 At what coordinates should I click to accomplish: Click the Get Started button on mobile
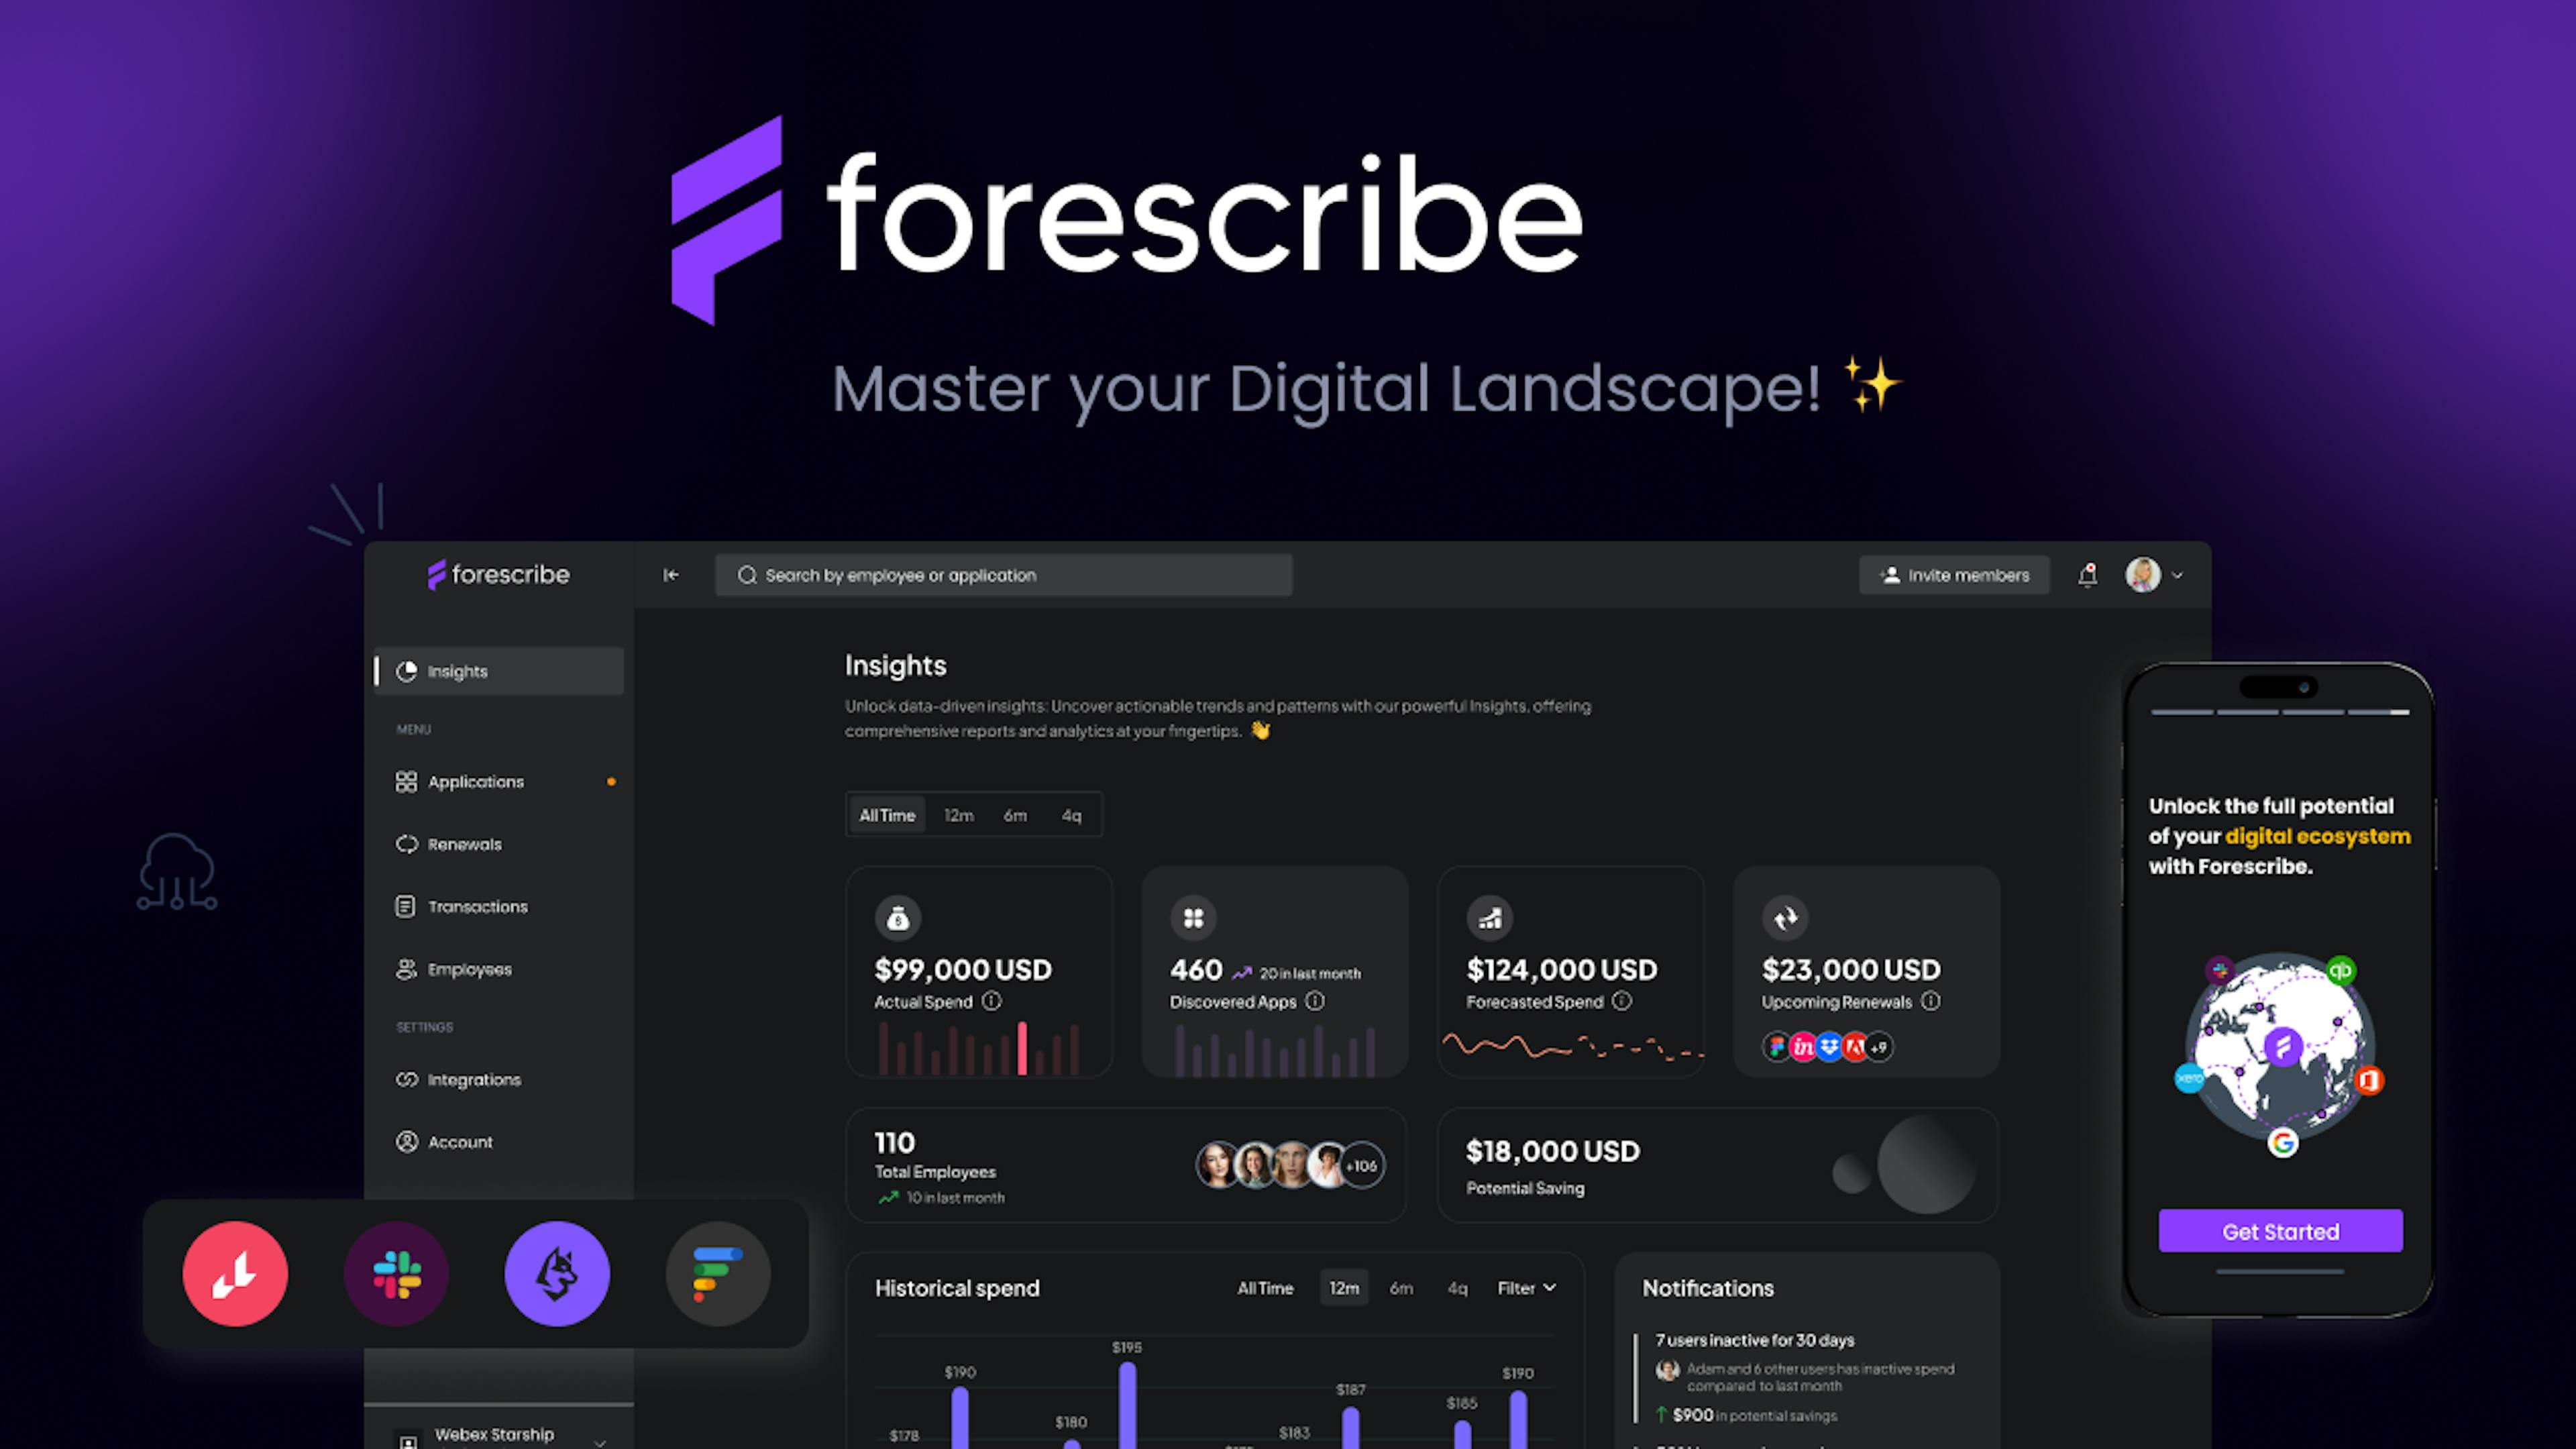point(2281,1230)
